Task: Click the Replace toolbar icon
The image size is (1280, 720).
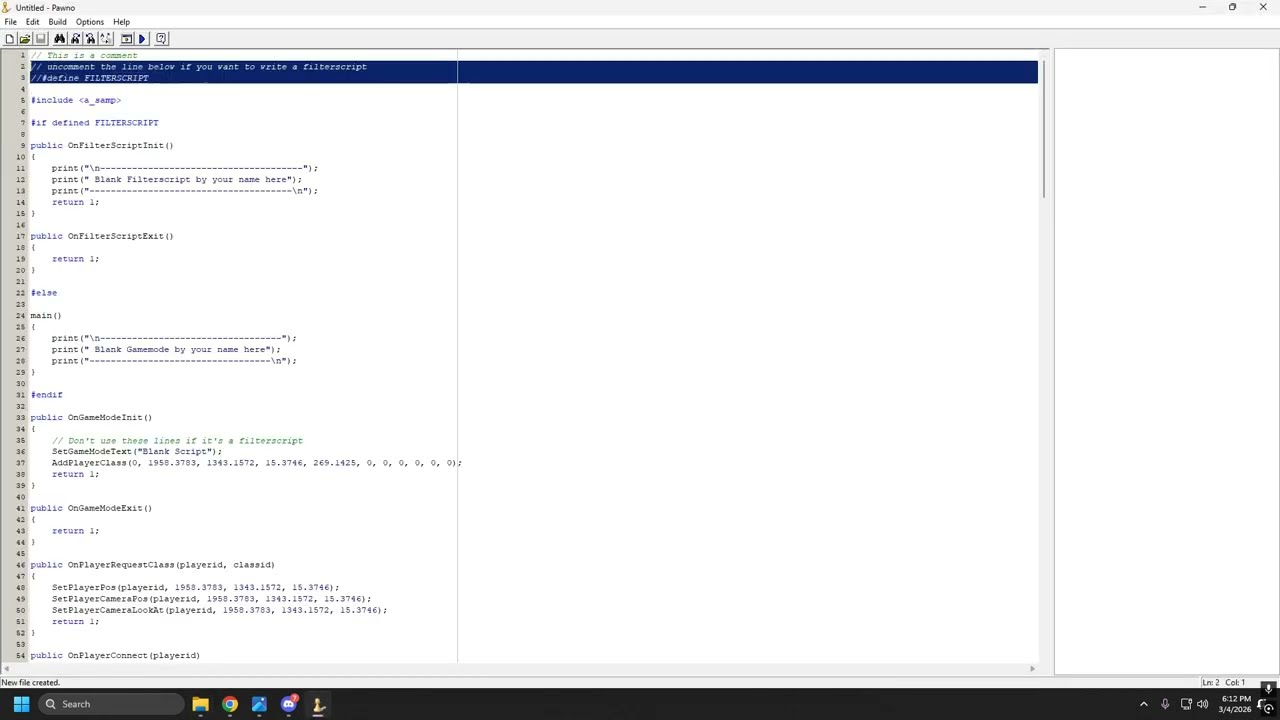Action: pyautogui.click(x=106, y=39)
